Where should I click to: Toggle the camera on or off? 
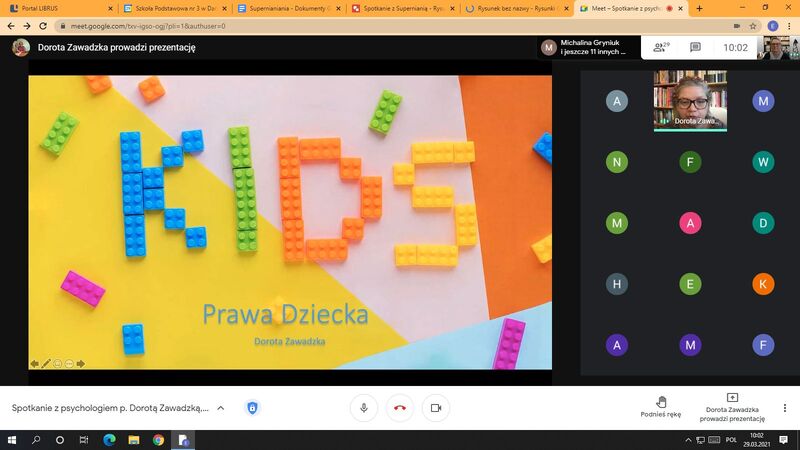tap(435, 408)
